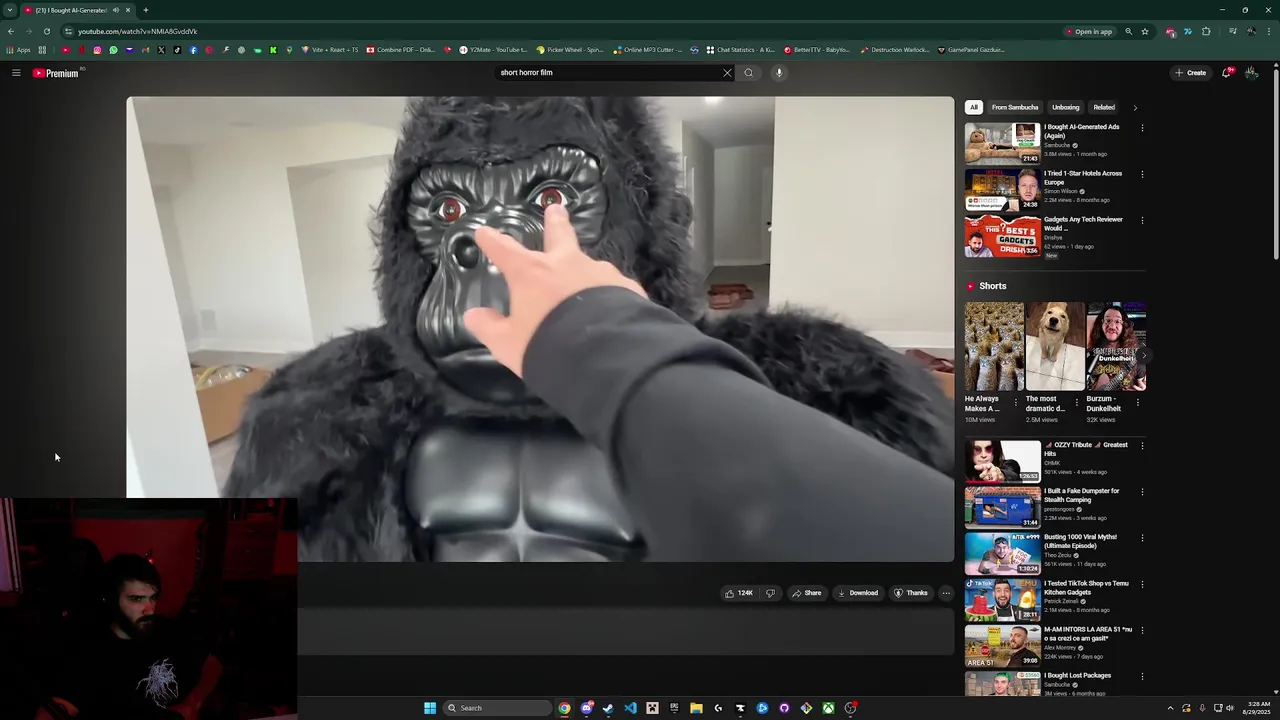Clear the search box with the X
This screenshot has height=720, width=1280.
[727, 73]
